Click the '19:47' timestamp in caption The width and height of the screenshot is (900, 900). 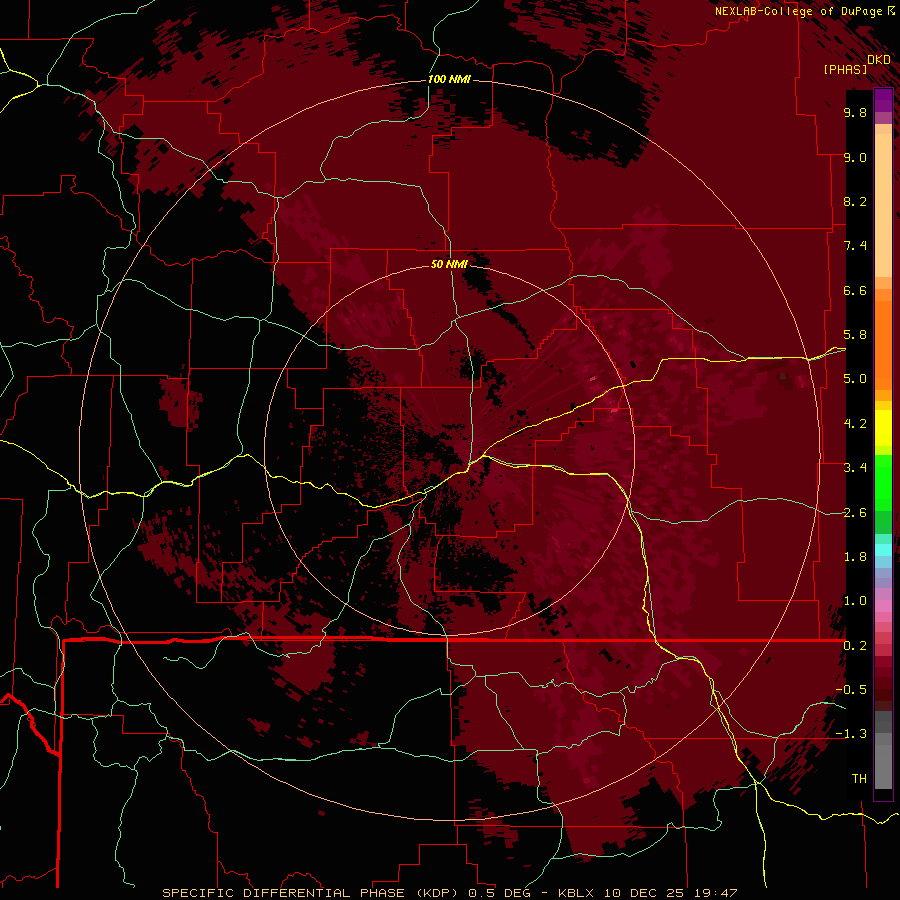pos(715,893)
